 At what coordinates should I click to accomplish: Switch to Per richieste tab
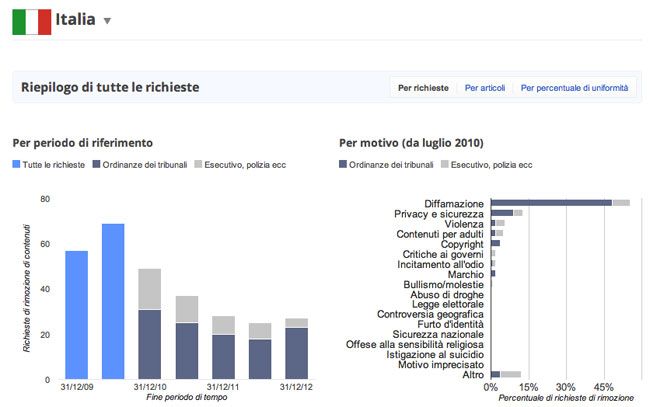click(423, 88)
